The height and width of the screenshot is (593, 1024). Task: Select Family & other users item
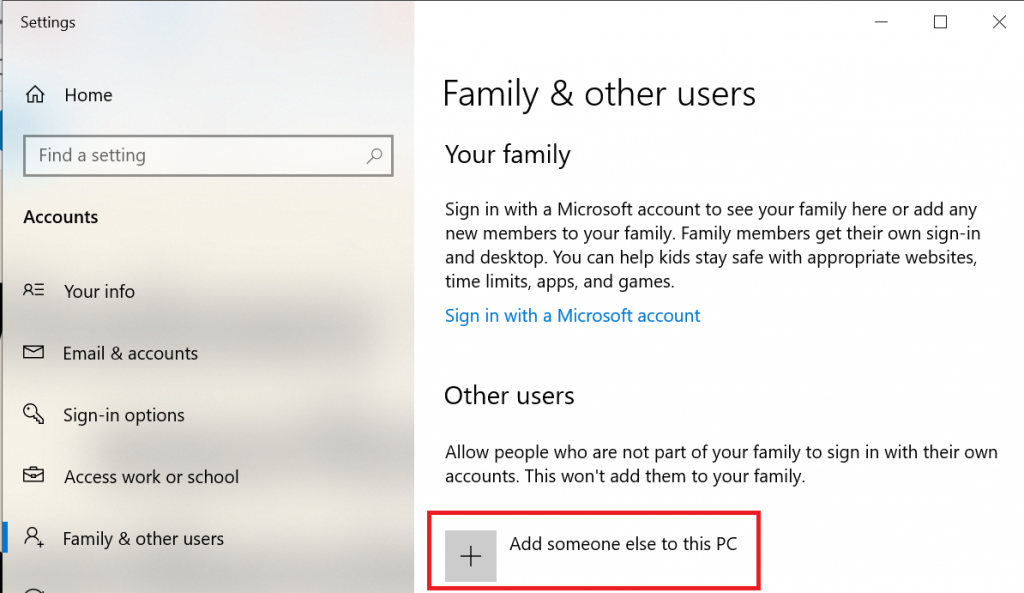point(143,539)
